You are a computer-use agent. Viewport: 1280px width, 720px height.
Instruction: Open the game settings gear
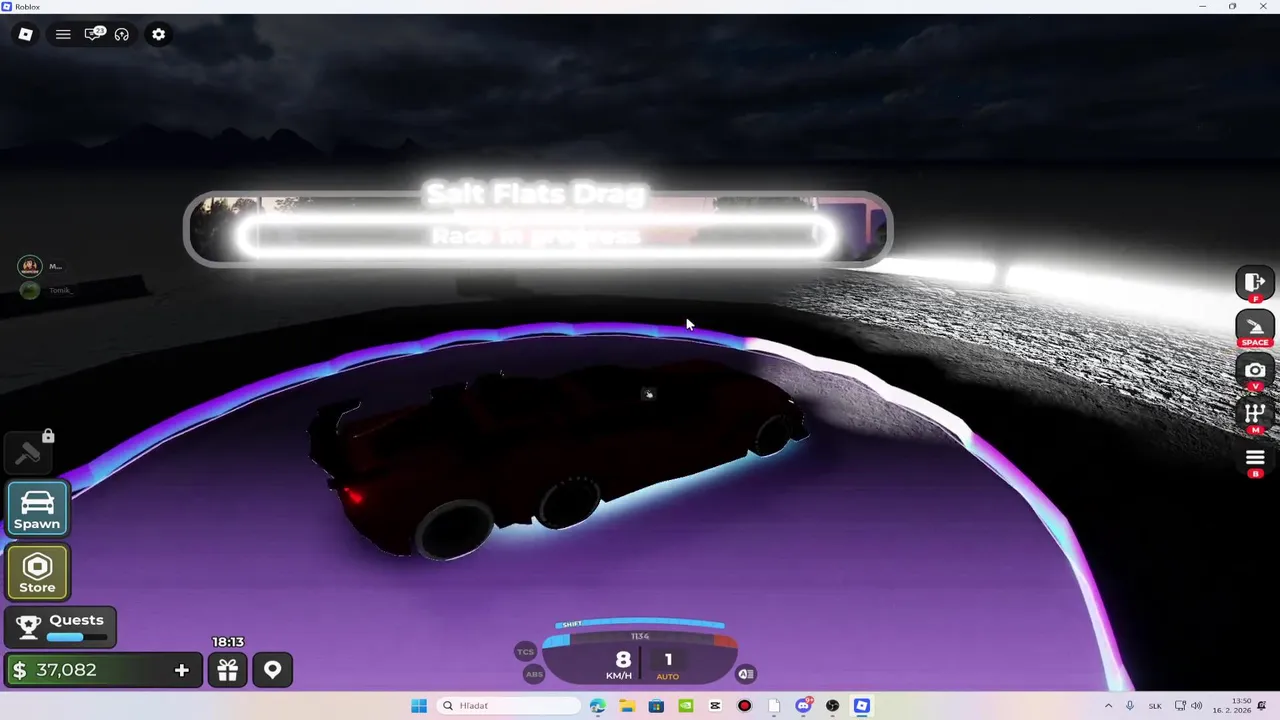pyautogui.click(x=158, y=34)
